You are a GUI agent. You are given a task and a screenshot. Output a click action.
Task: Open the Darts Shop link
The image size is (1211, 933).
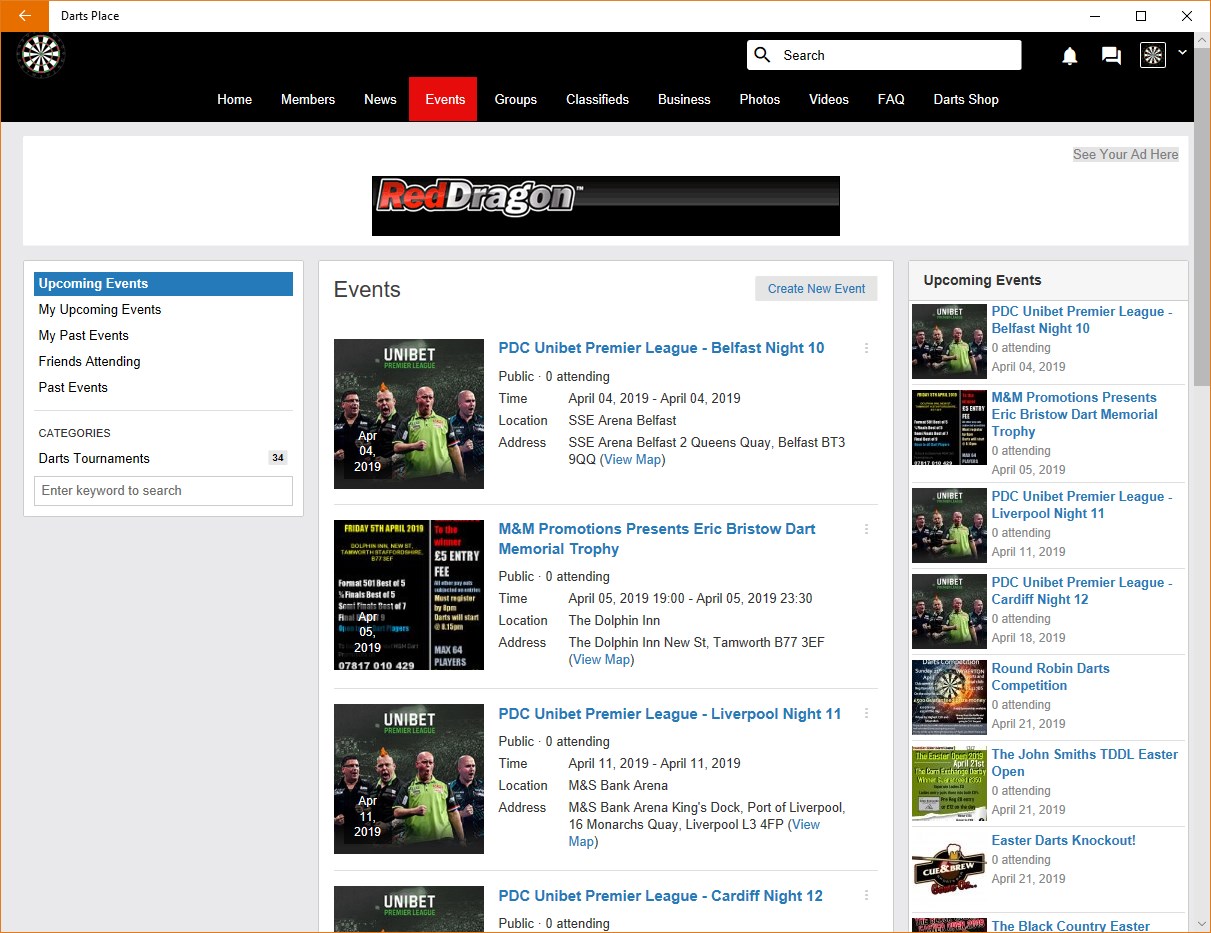click(x=966, y=99)
